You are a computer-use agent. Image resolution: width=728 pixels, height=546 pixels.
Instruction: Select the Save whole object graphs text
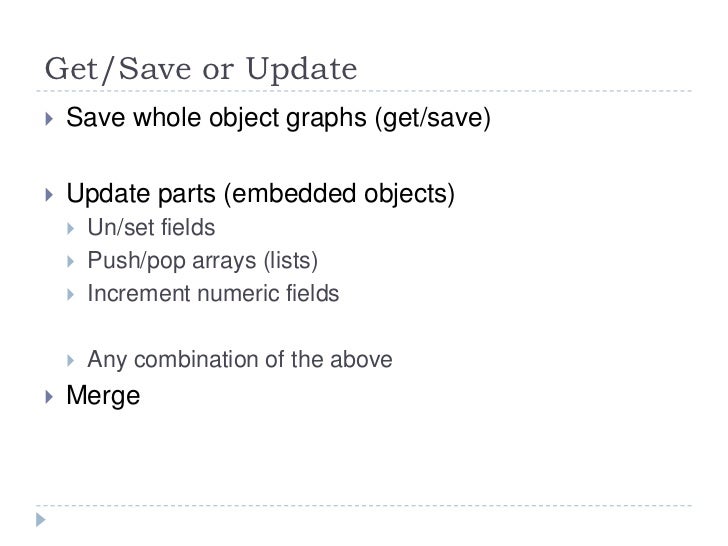[216, 118]
